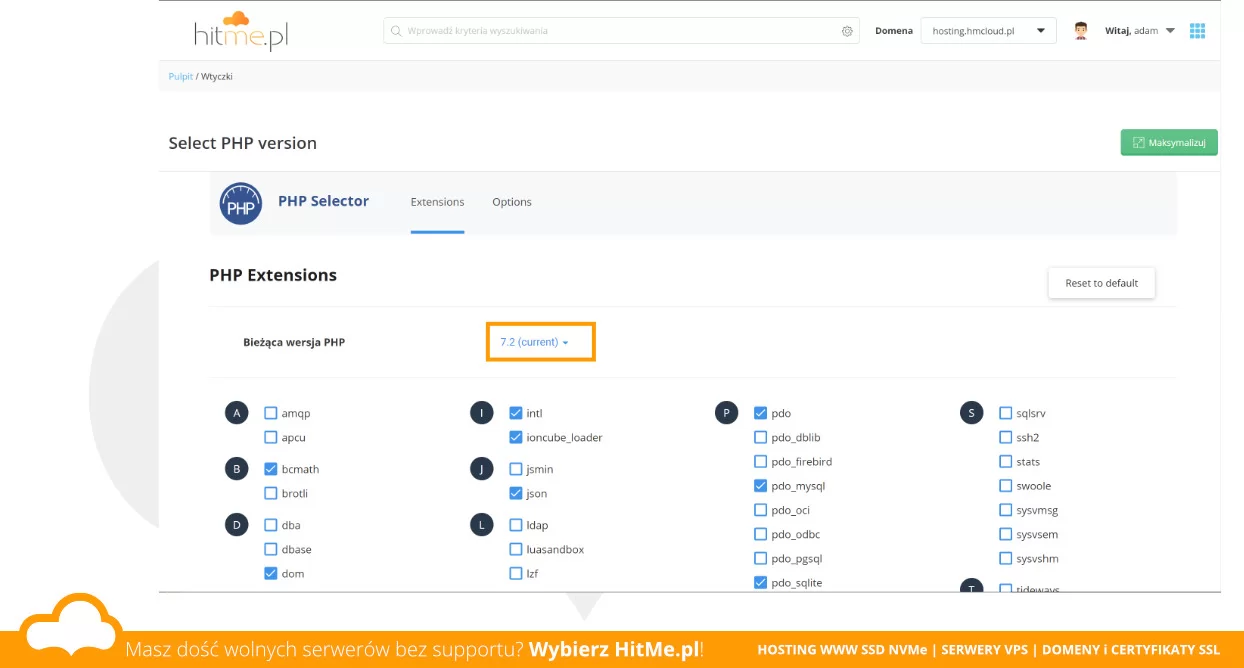
Task: Jump to letter D section badge
Action: pos(237,525)
